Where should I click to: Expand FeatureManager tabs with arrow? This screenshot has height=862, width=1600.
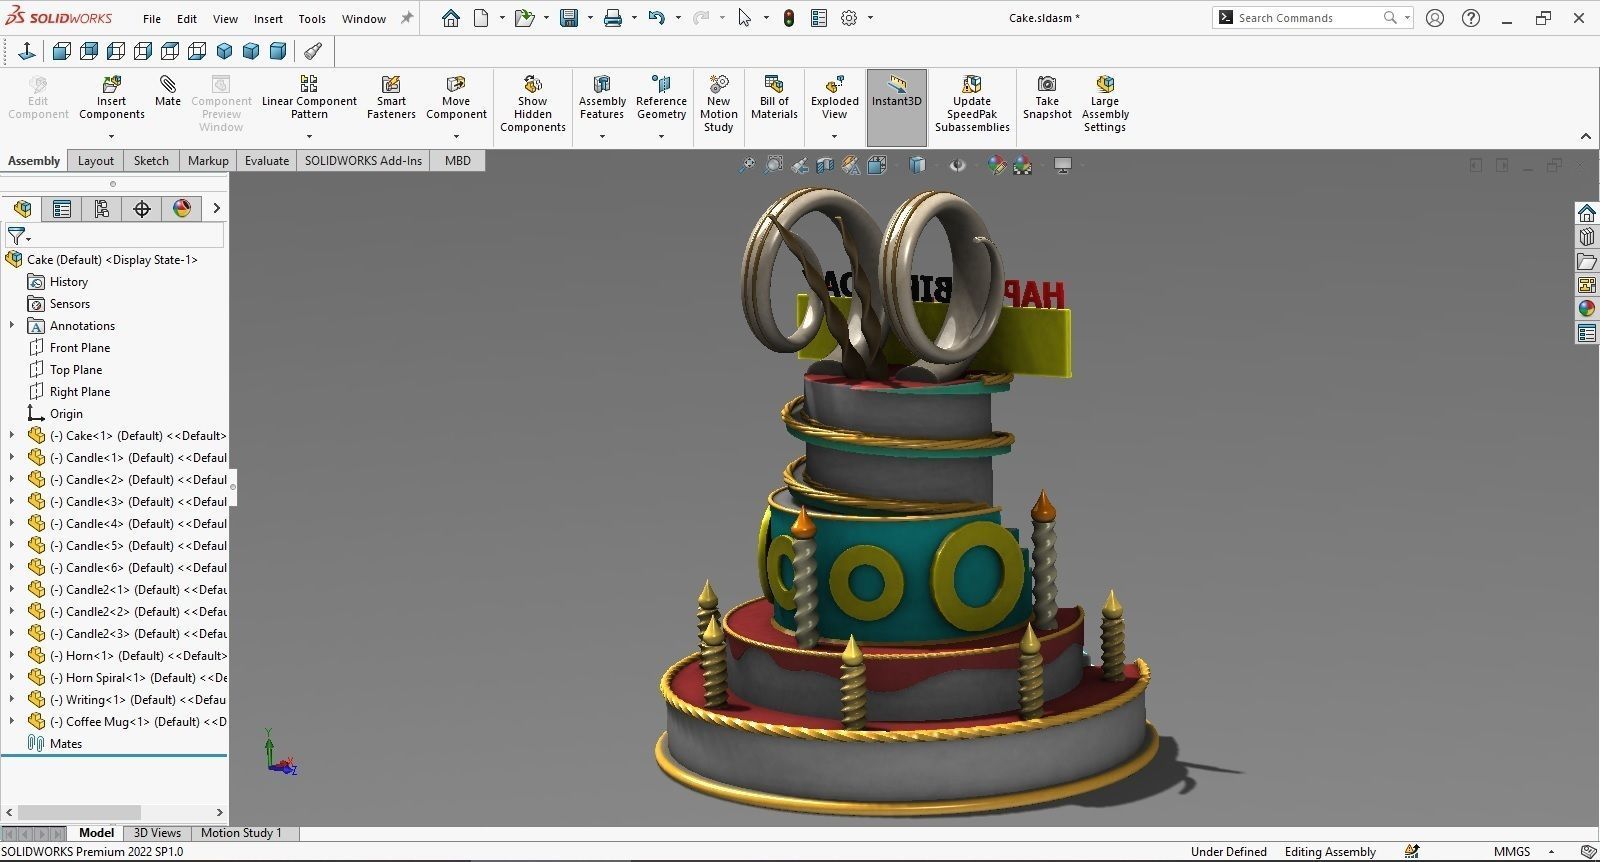tap(216, 208)
